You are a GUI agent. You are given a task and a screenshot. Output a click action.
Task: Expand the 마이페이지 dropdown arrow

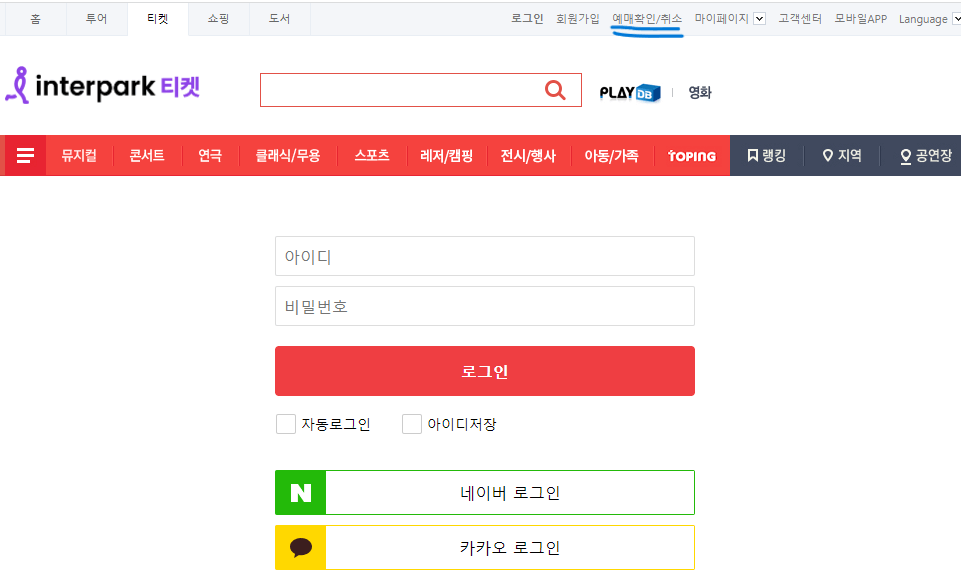click(759, 18)
